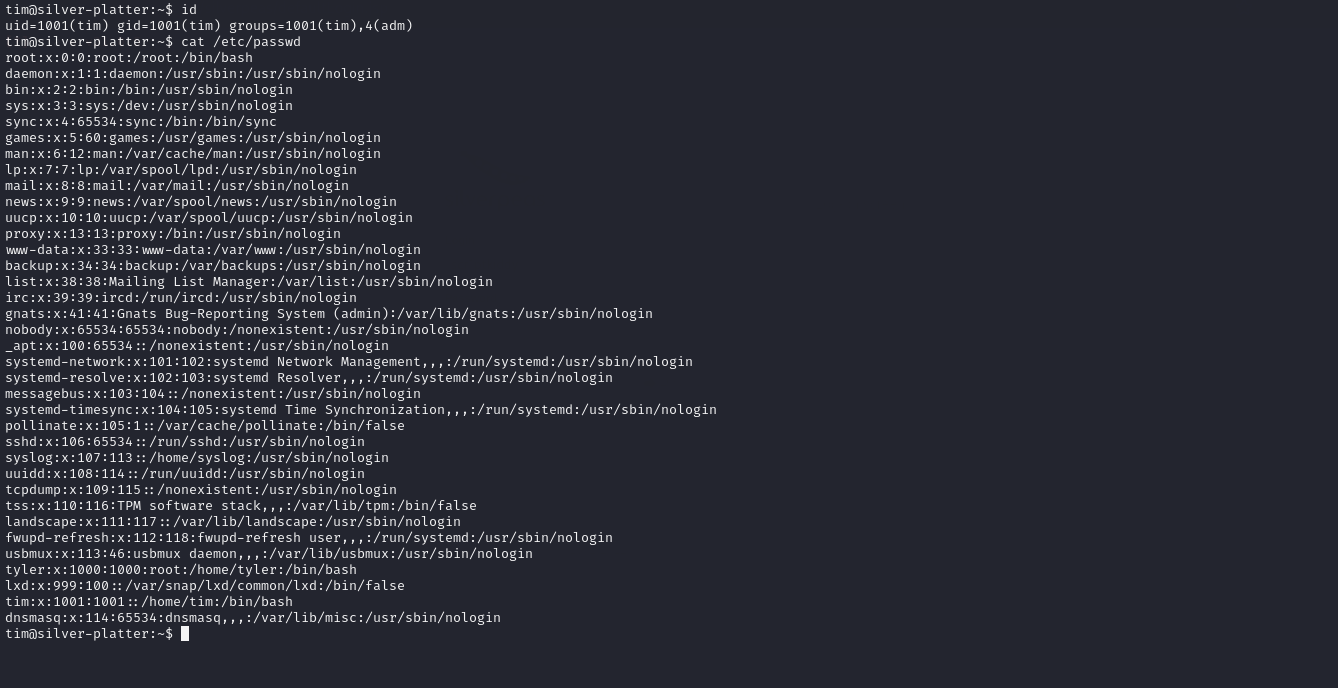Click the tim:x:1001:1001 entry line
This screenshot has height=688, width=1338.
pyautogui.click(x=149, y=601)
